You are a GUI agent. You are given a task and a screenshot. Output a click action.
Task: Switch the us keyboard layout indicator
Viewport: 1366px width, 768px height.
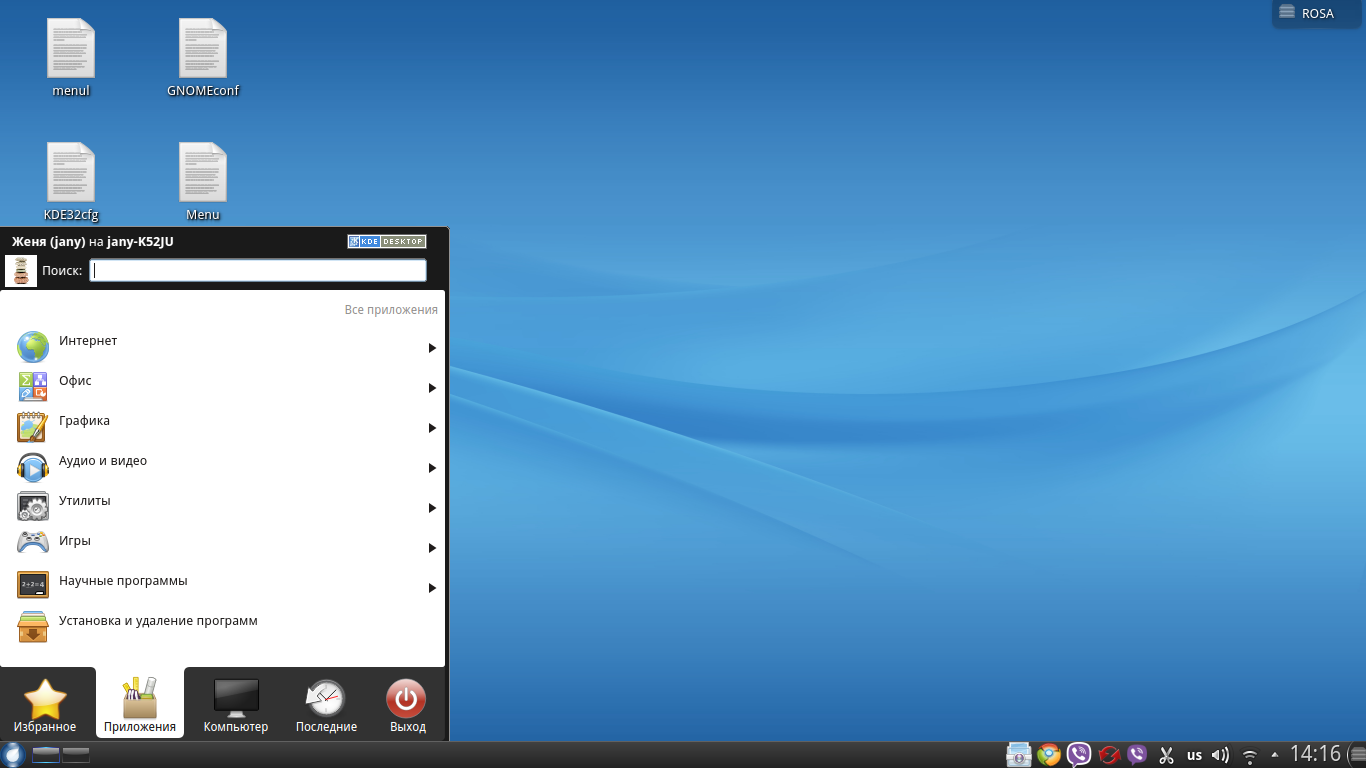[x=1194, y=756]
